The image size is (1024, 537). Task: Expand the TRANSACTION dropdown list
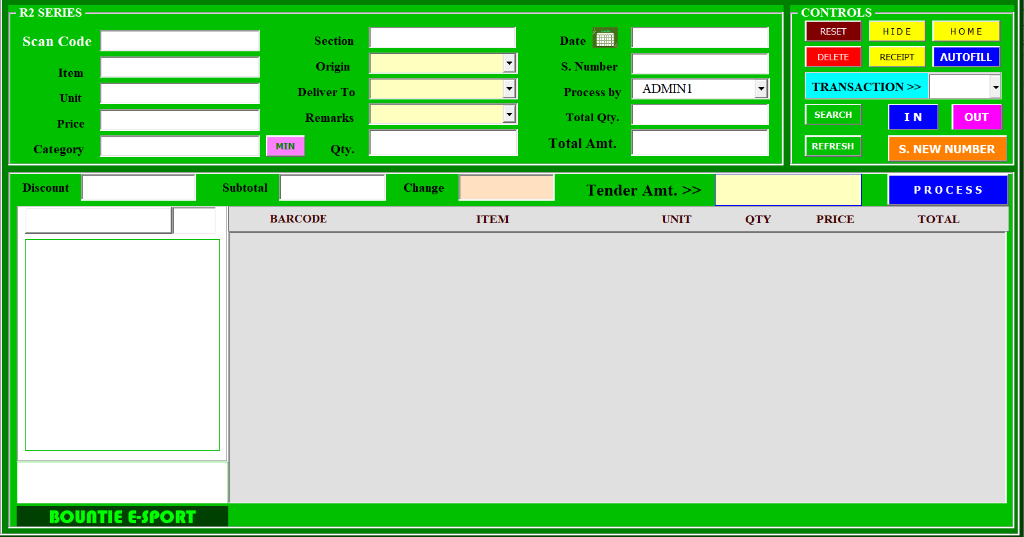tap(995, 86)
